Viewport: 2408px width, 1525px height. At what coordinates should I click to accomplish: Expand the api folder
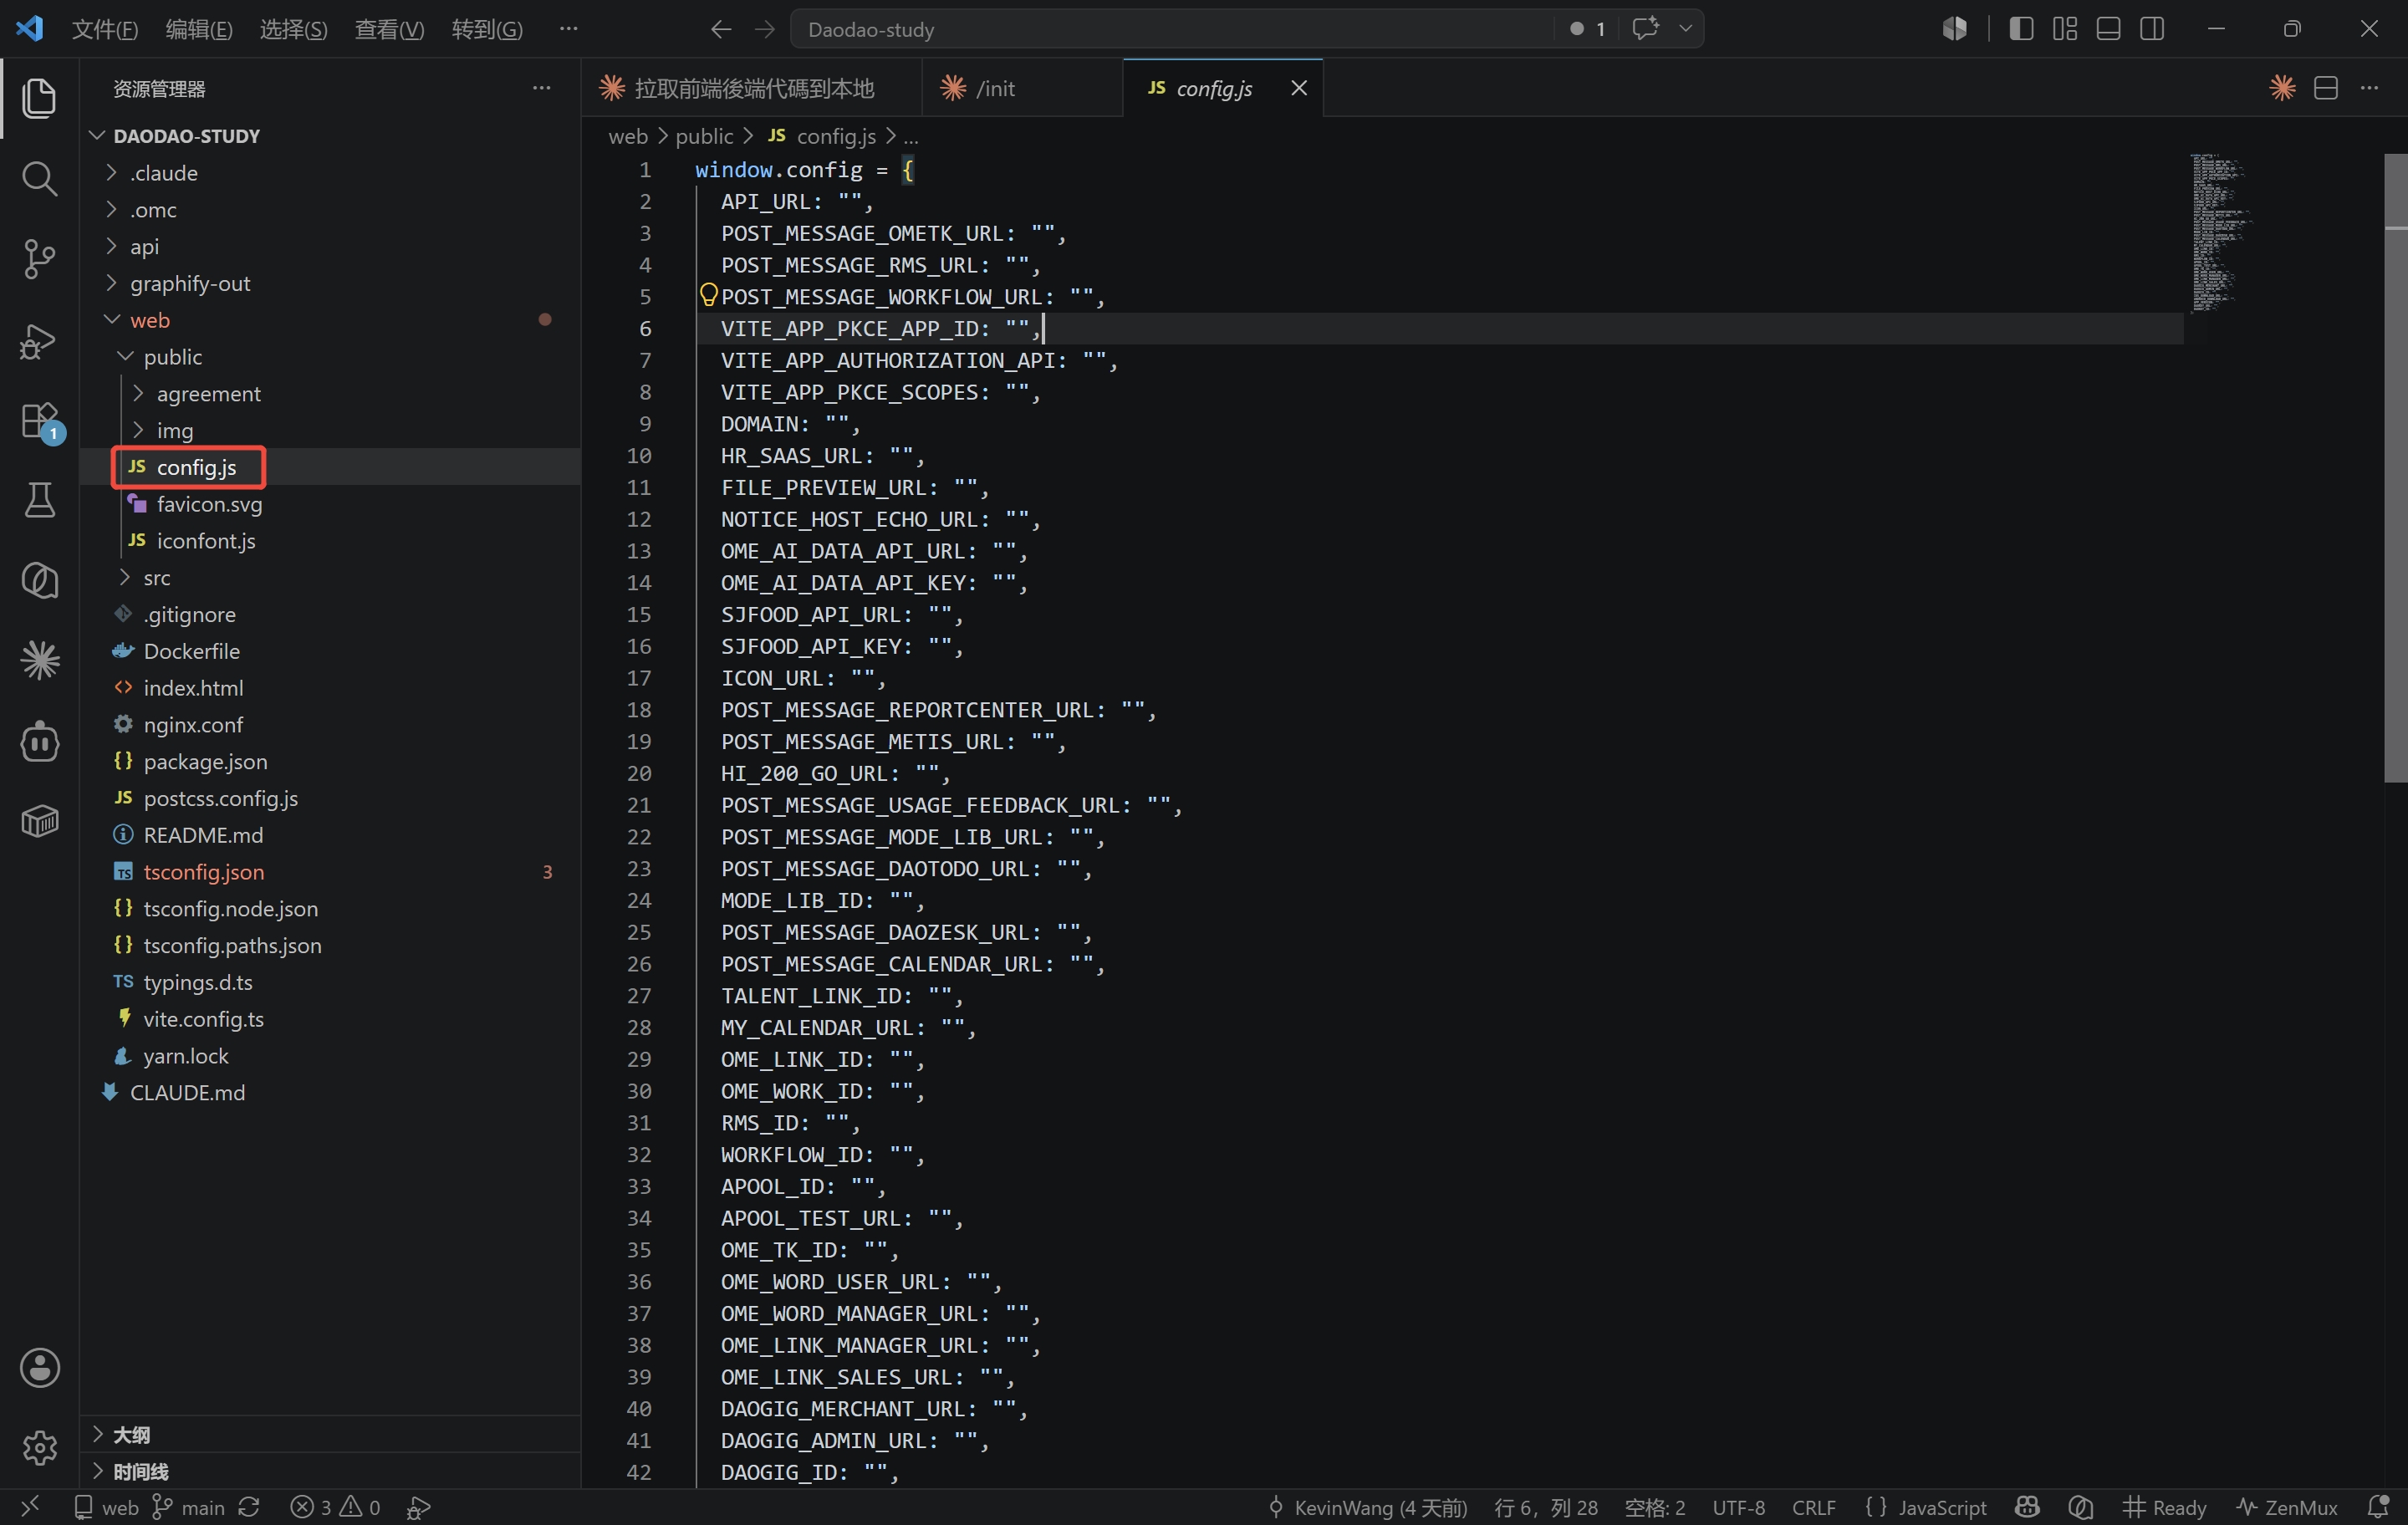(330, 246)
